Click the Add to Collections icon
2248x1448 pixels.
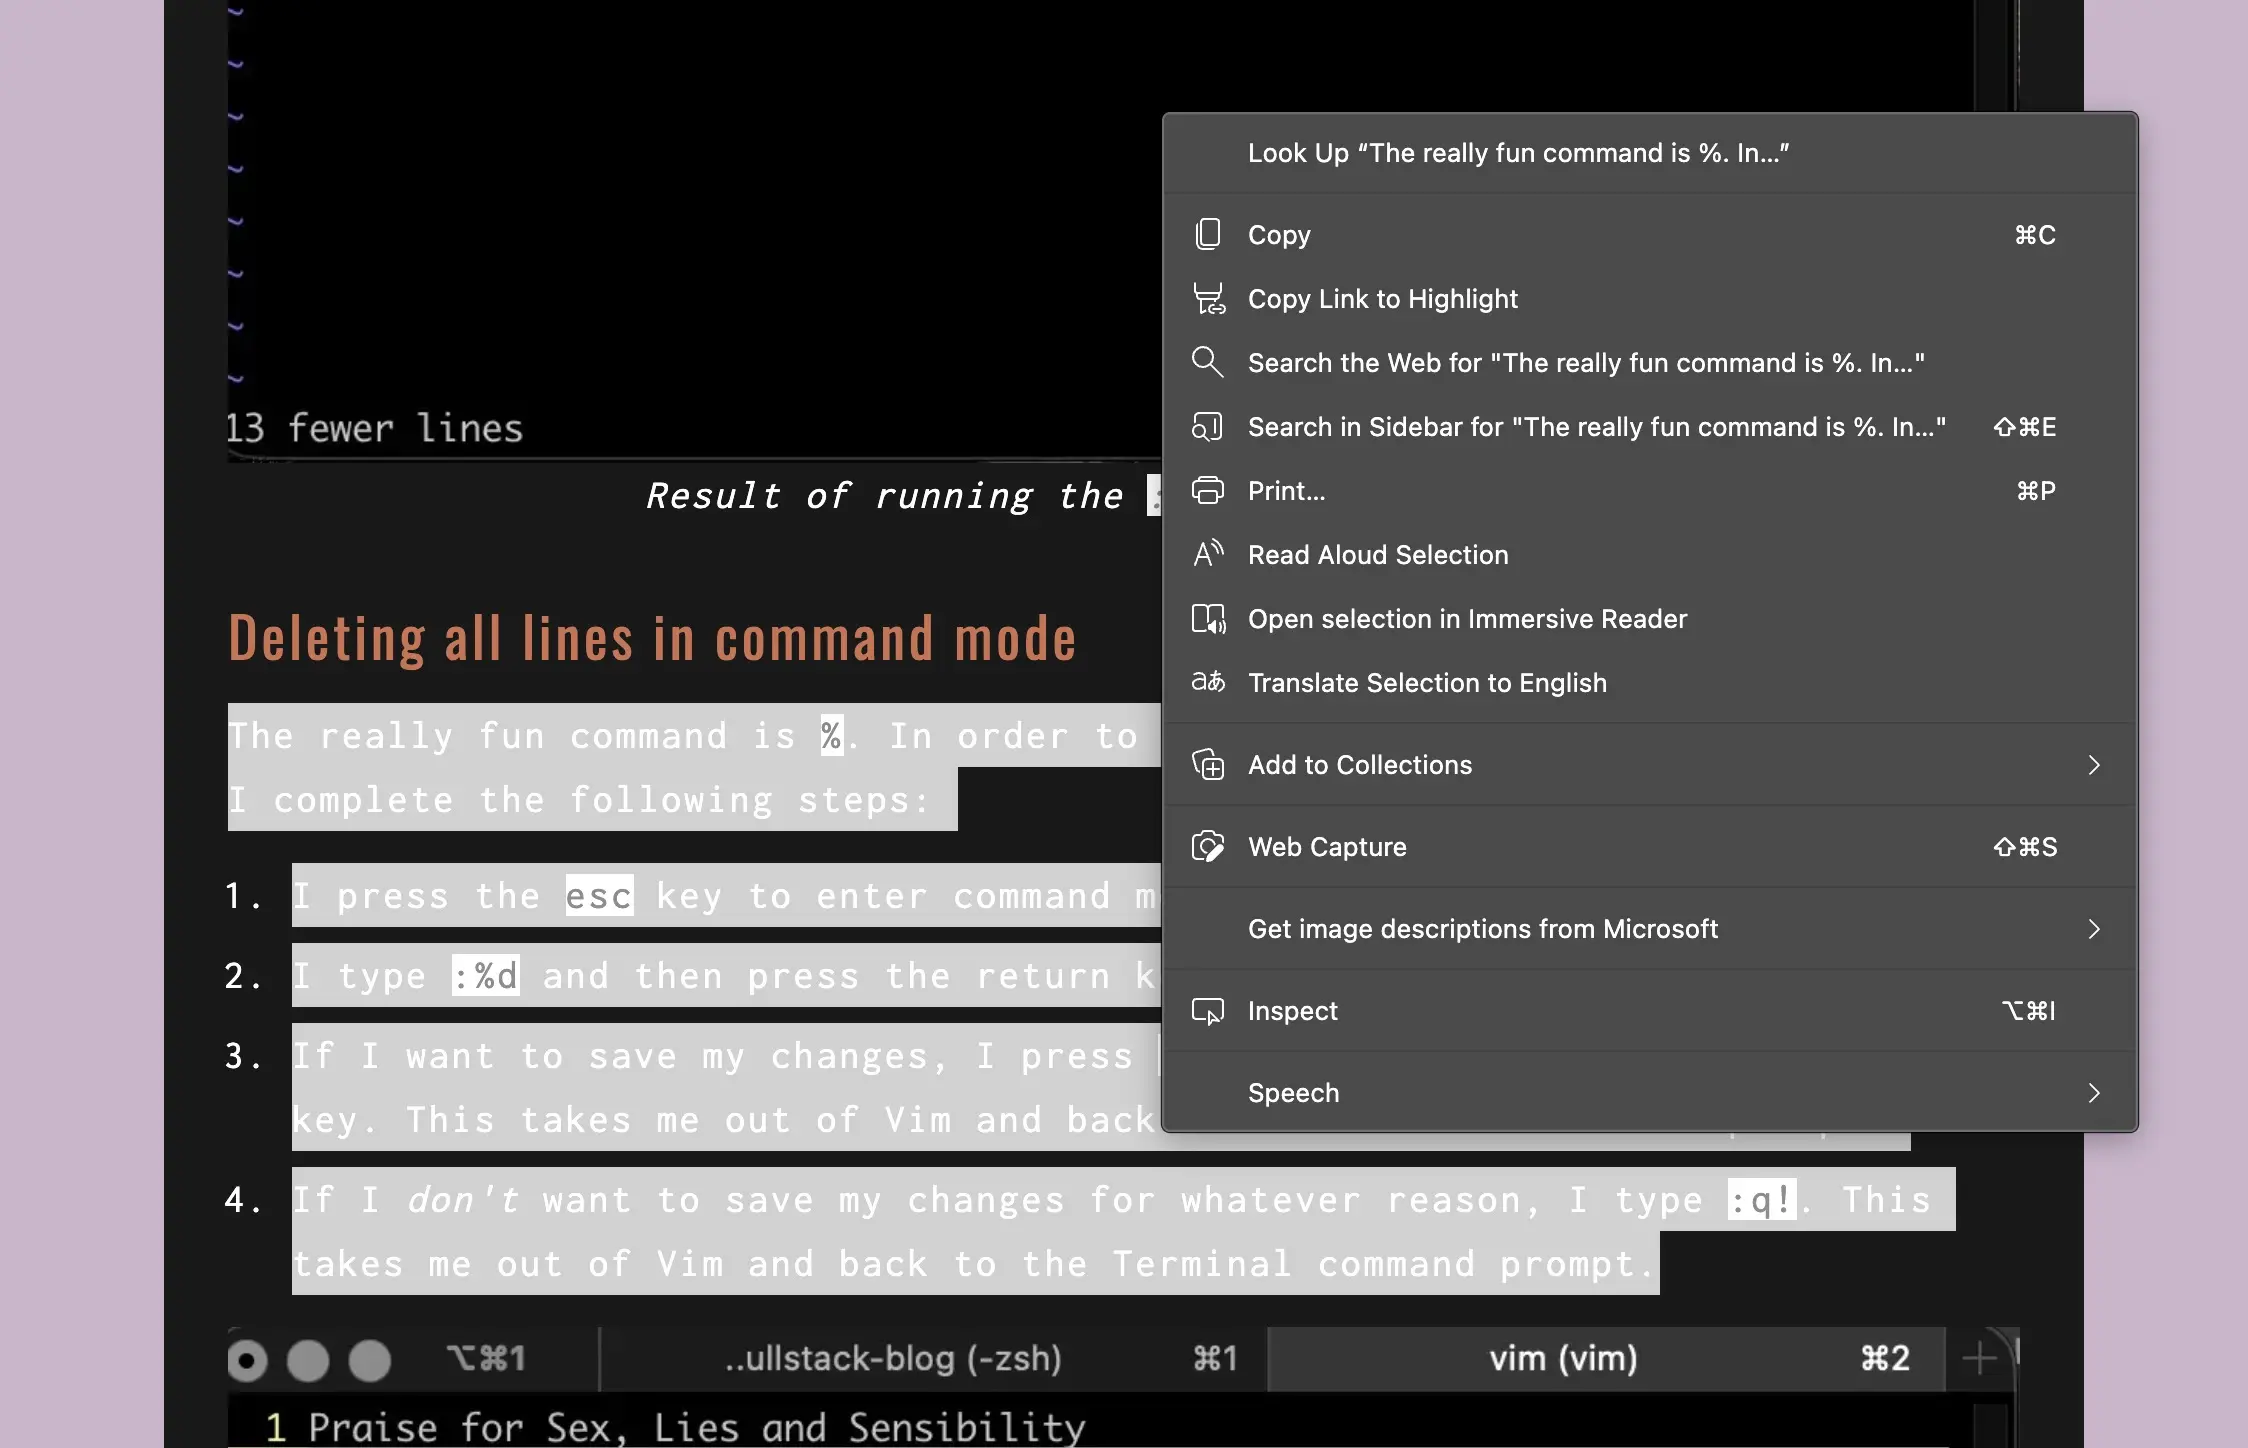point(1208,764)
